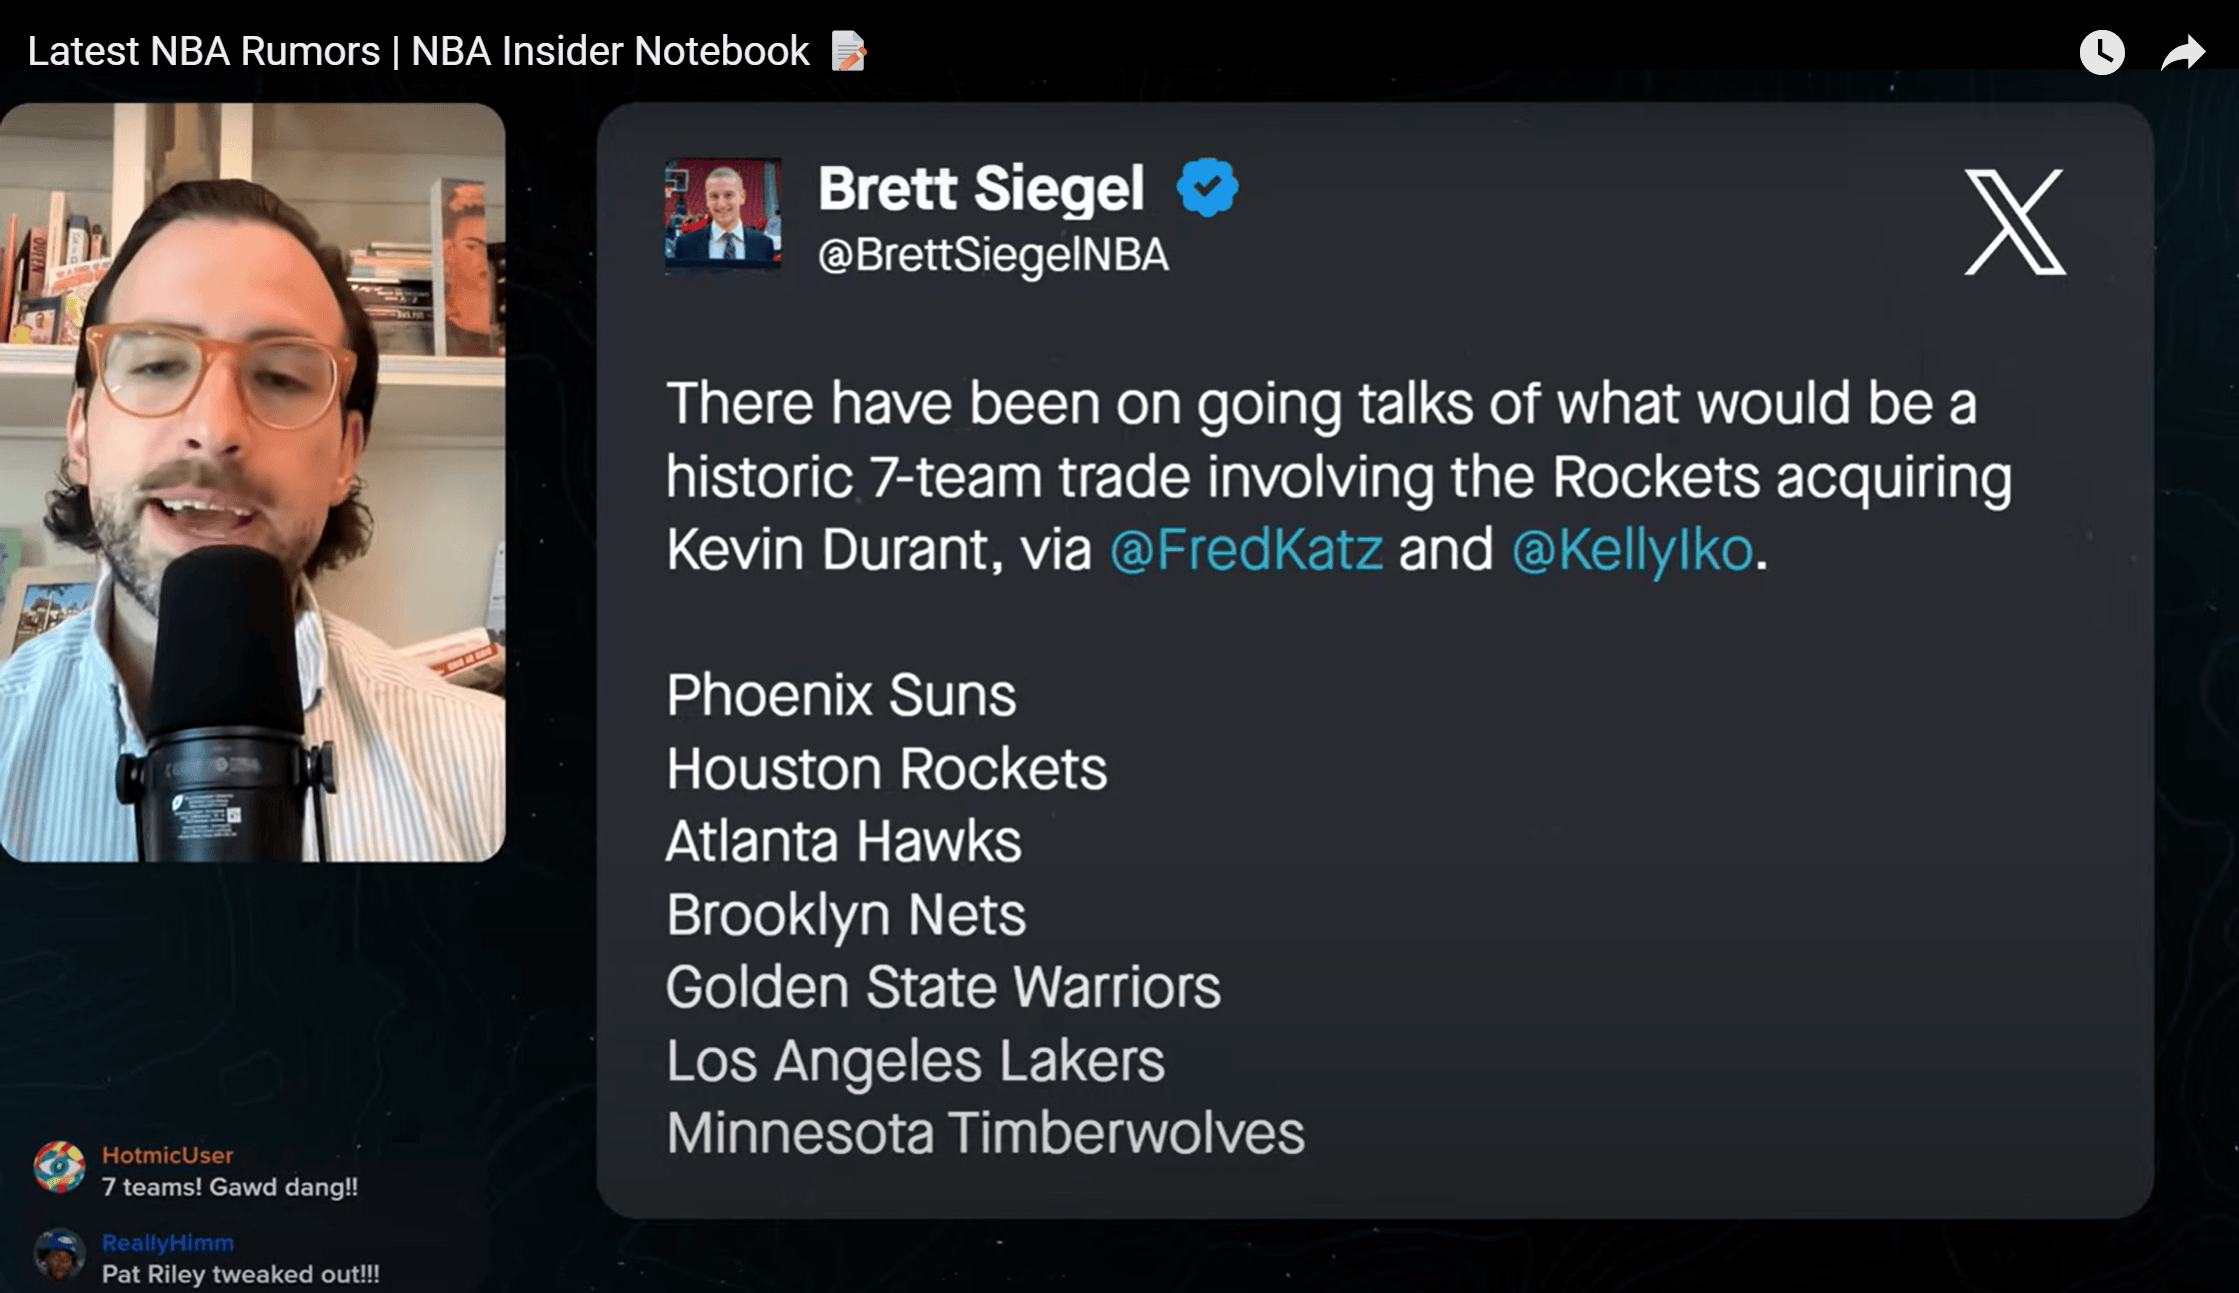Click Brett Siegel's blue verified badge

point(1207,188)
